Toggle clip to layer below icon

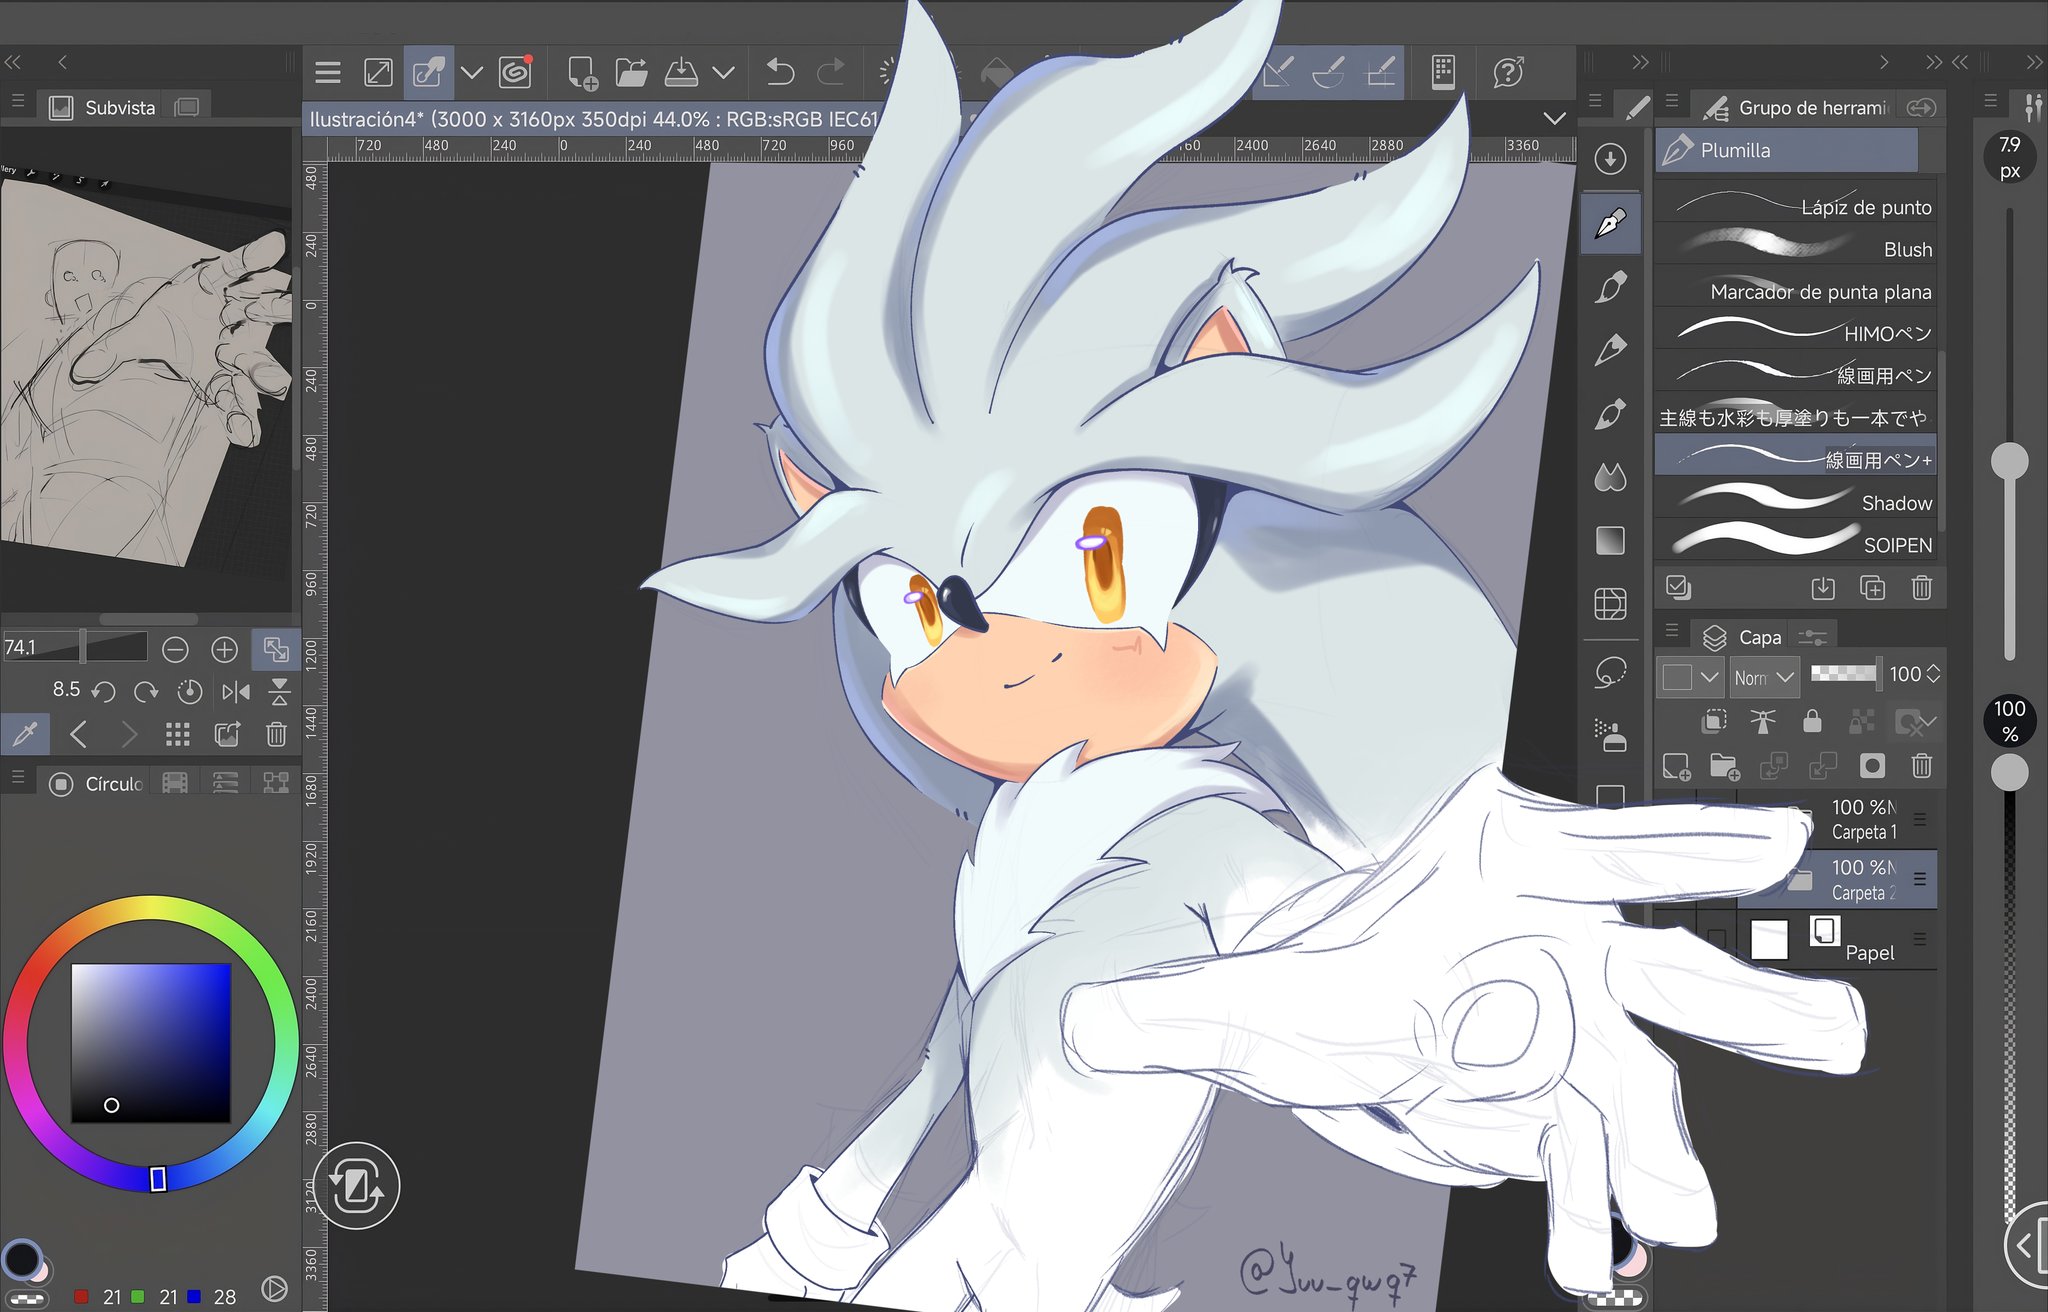tap(1714, 721)
